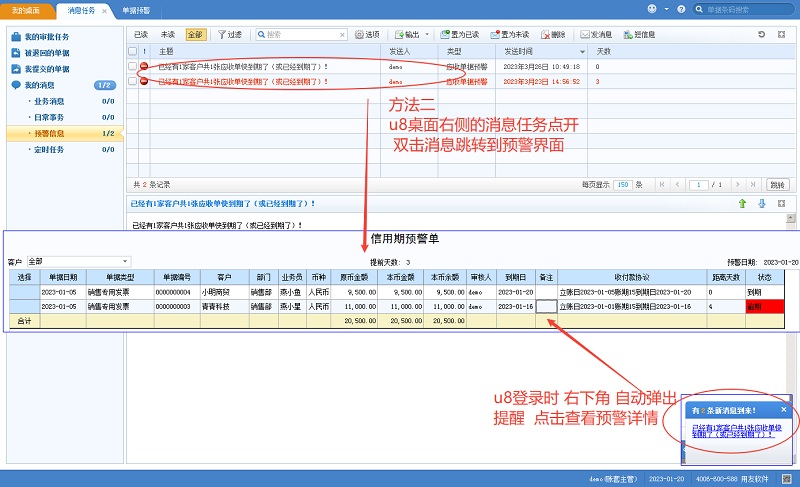
Task: Refresh the message list
Action: pyautogui.click(x=762, y=34)
